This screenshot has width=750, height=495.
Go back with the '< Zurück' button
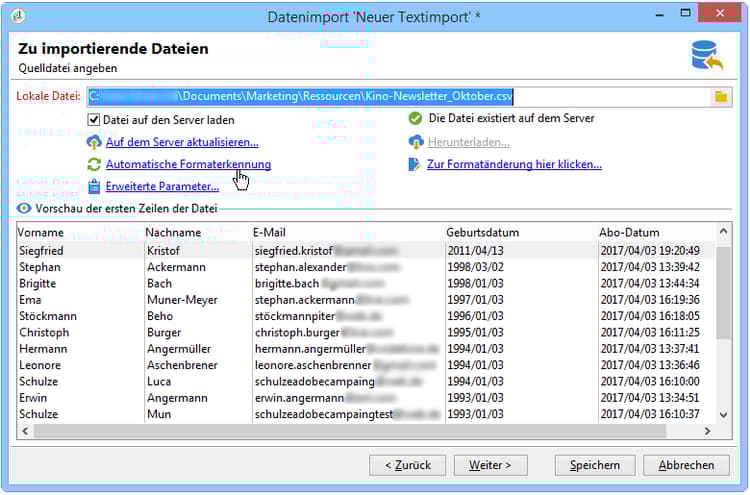[x=408, y=465]
